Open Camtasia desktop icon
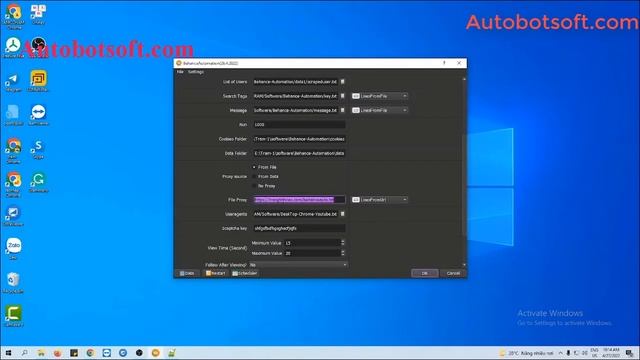The height and width of the screenshot is (360, 640). click(13, 316)
